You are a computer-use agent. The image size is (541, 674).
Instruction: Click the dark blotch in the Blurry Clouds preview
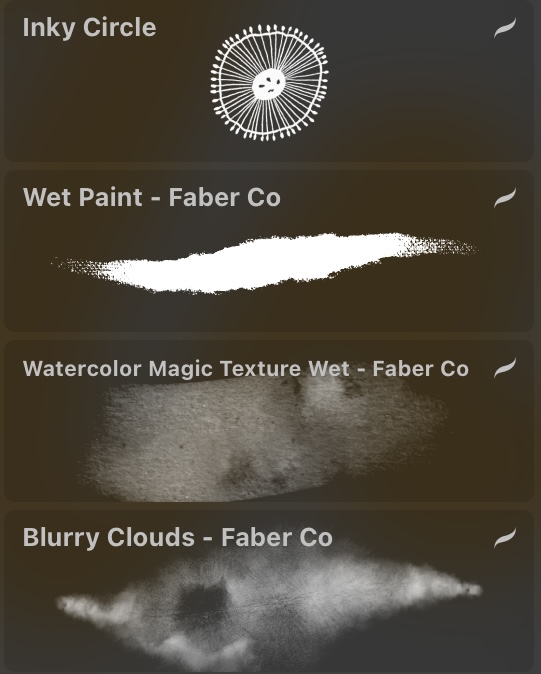(201, 602)
